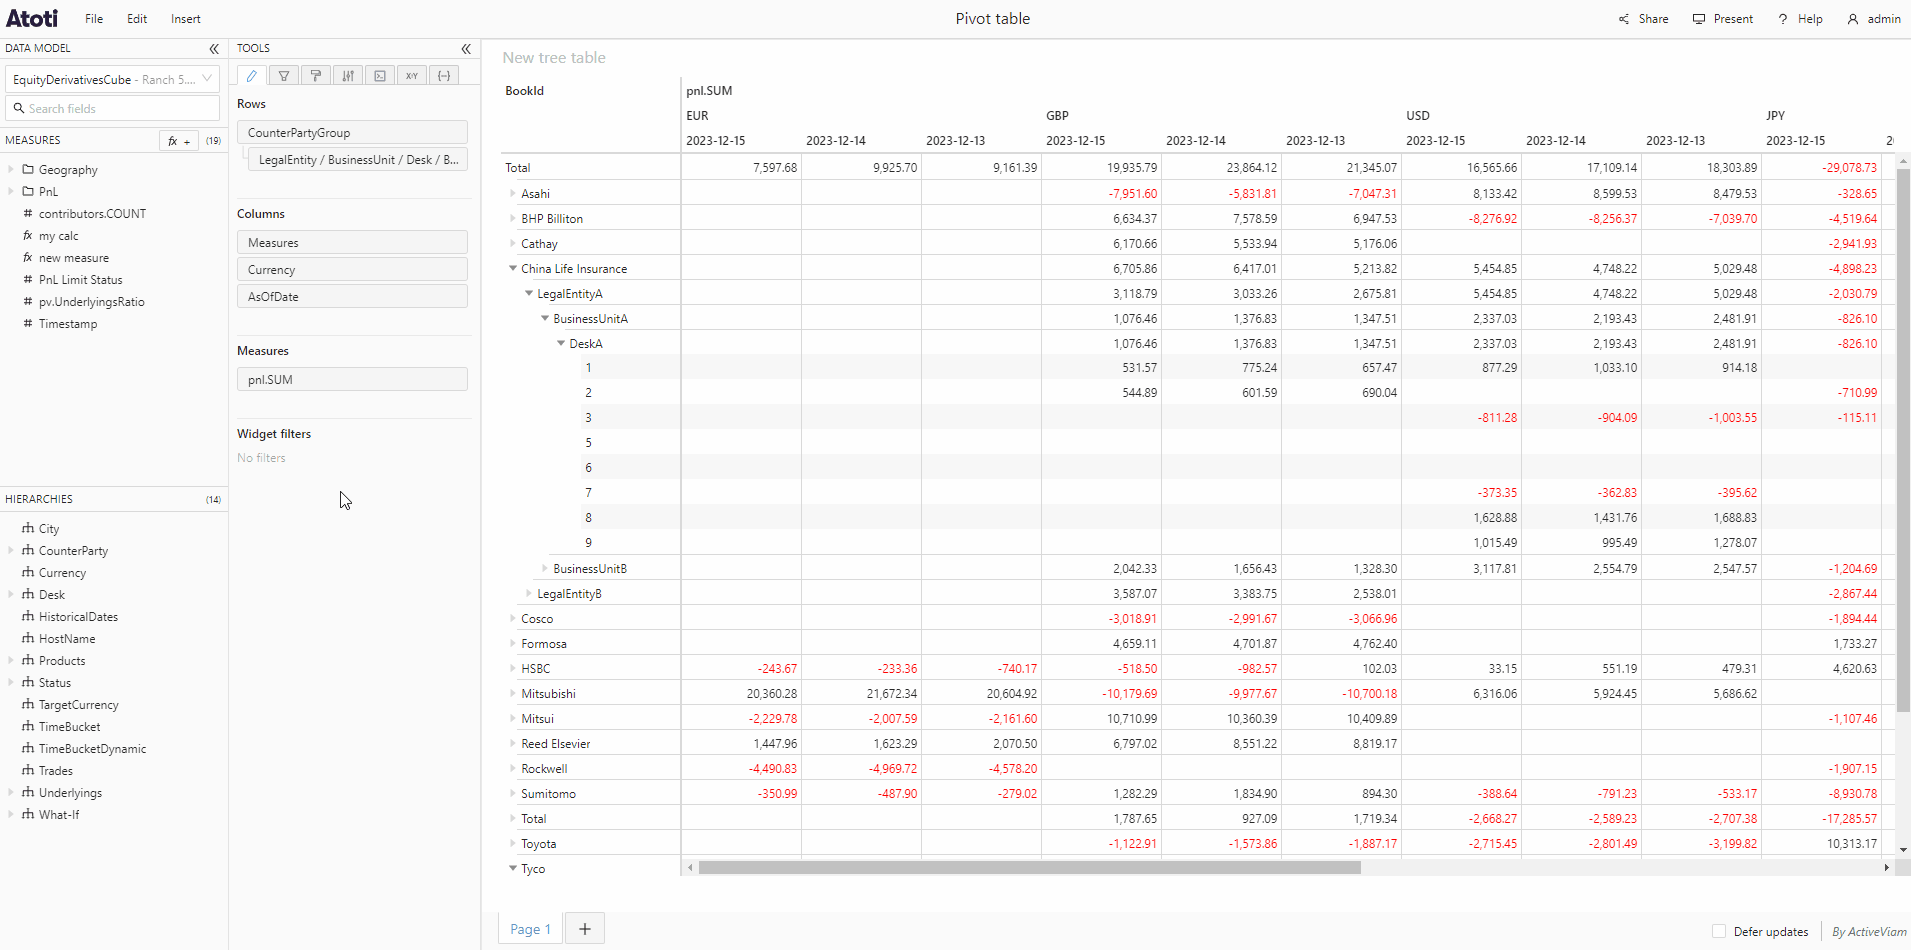
Task: Click the search magnifier icon
Action: pyautogui.click(x=19, y=108)
